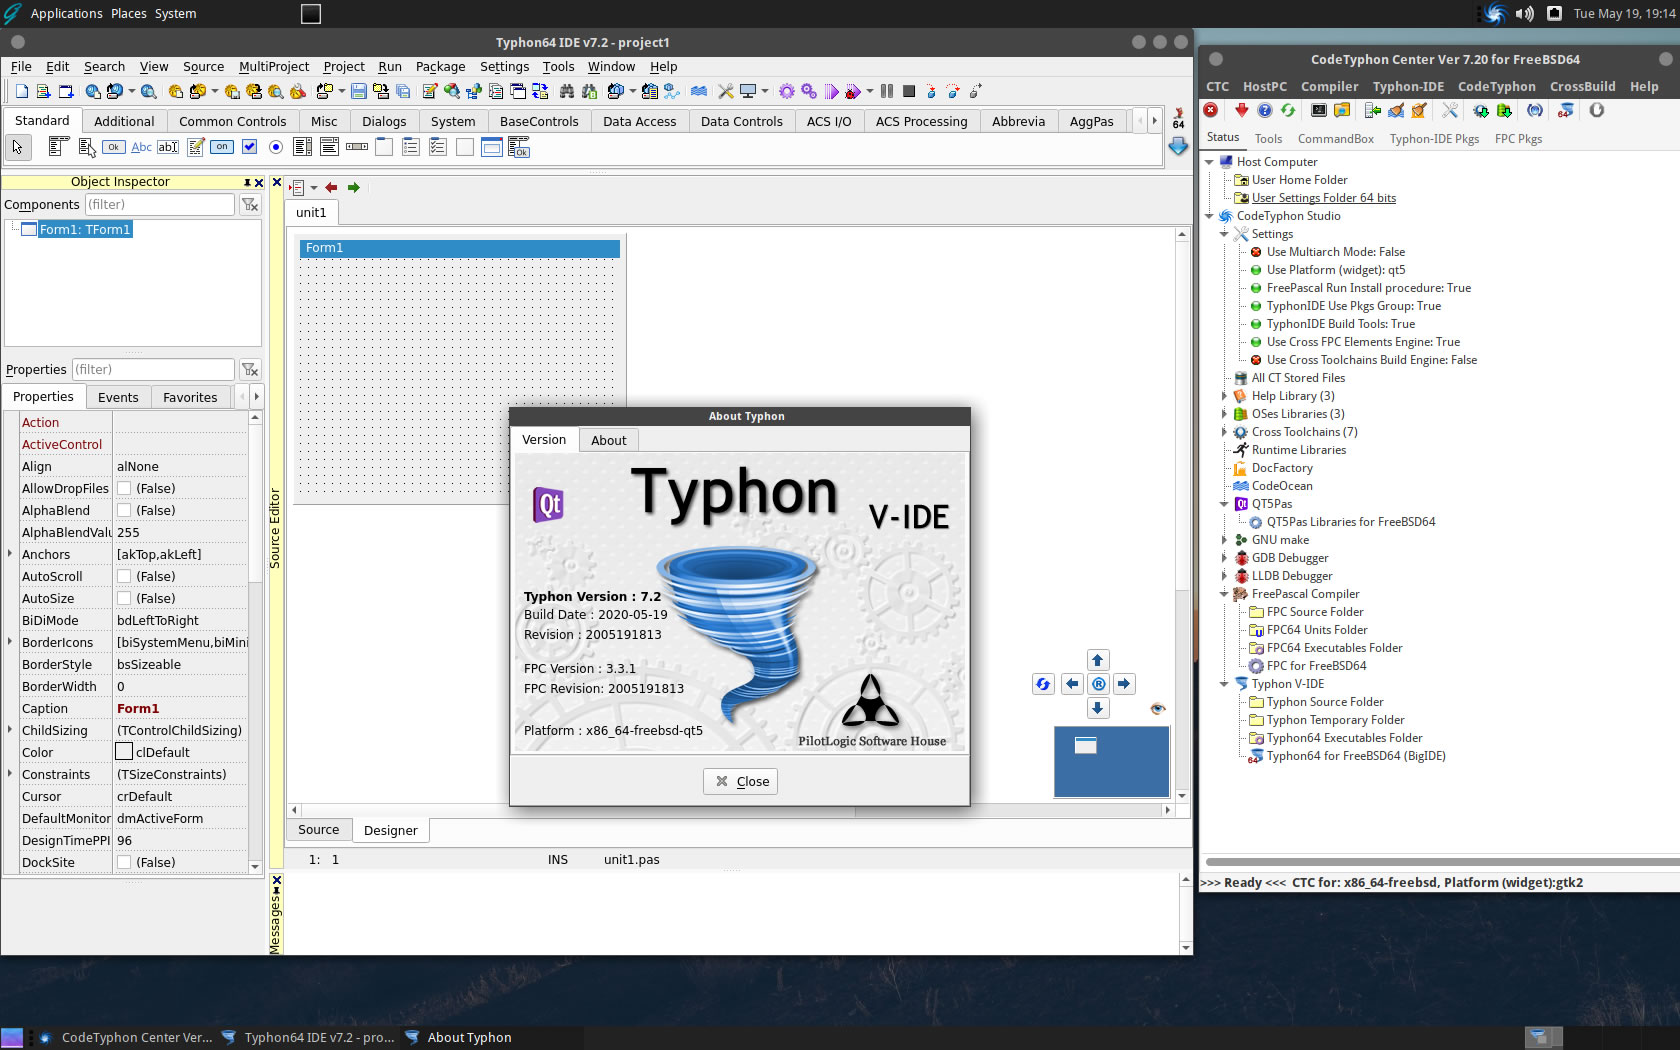Click the binoculars Find icon
Screen dimensions: 1680x1050
click(x=566, y=91)
